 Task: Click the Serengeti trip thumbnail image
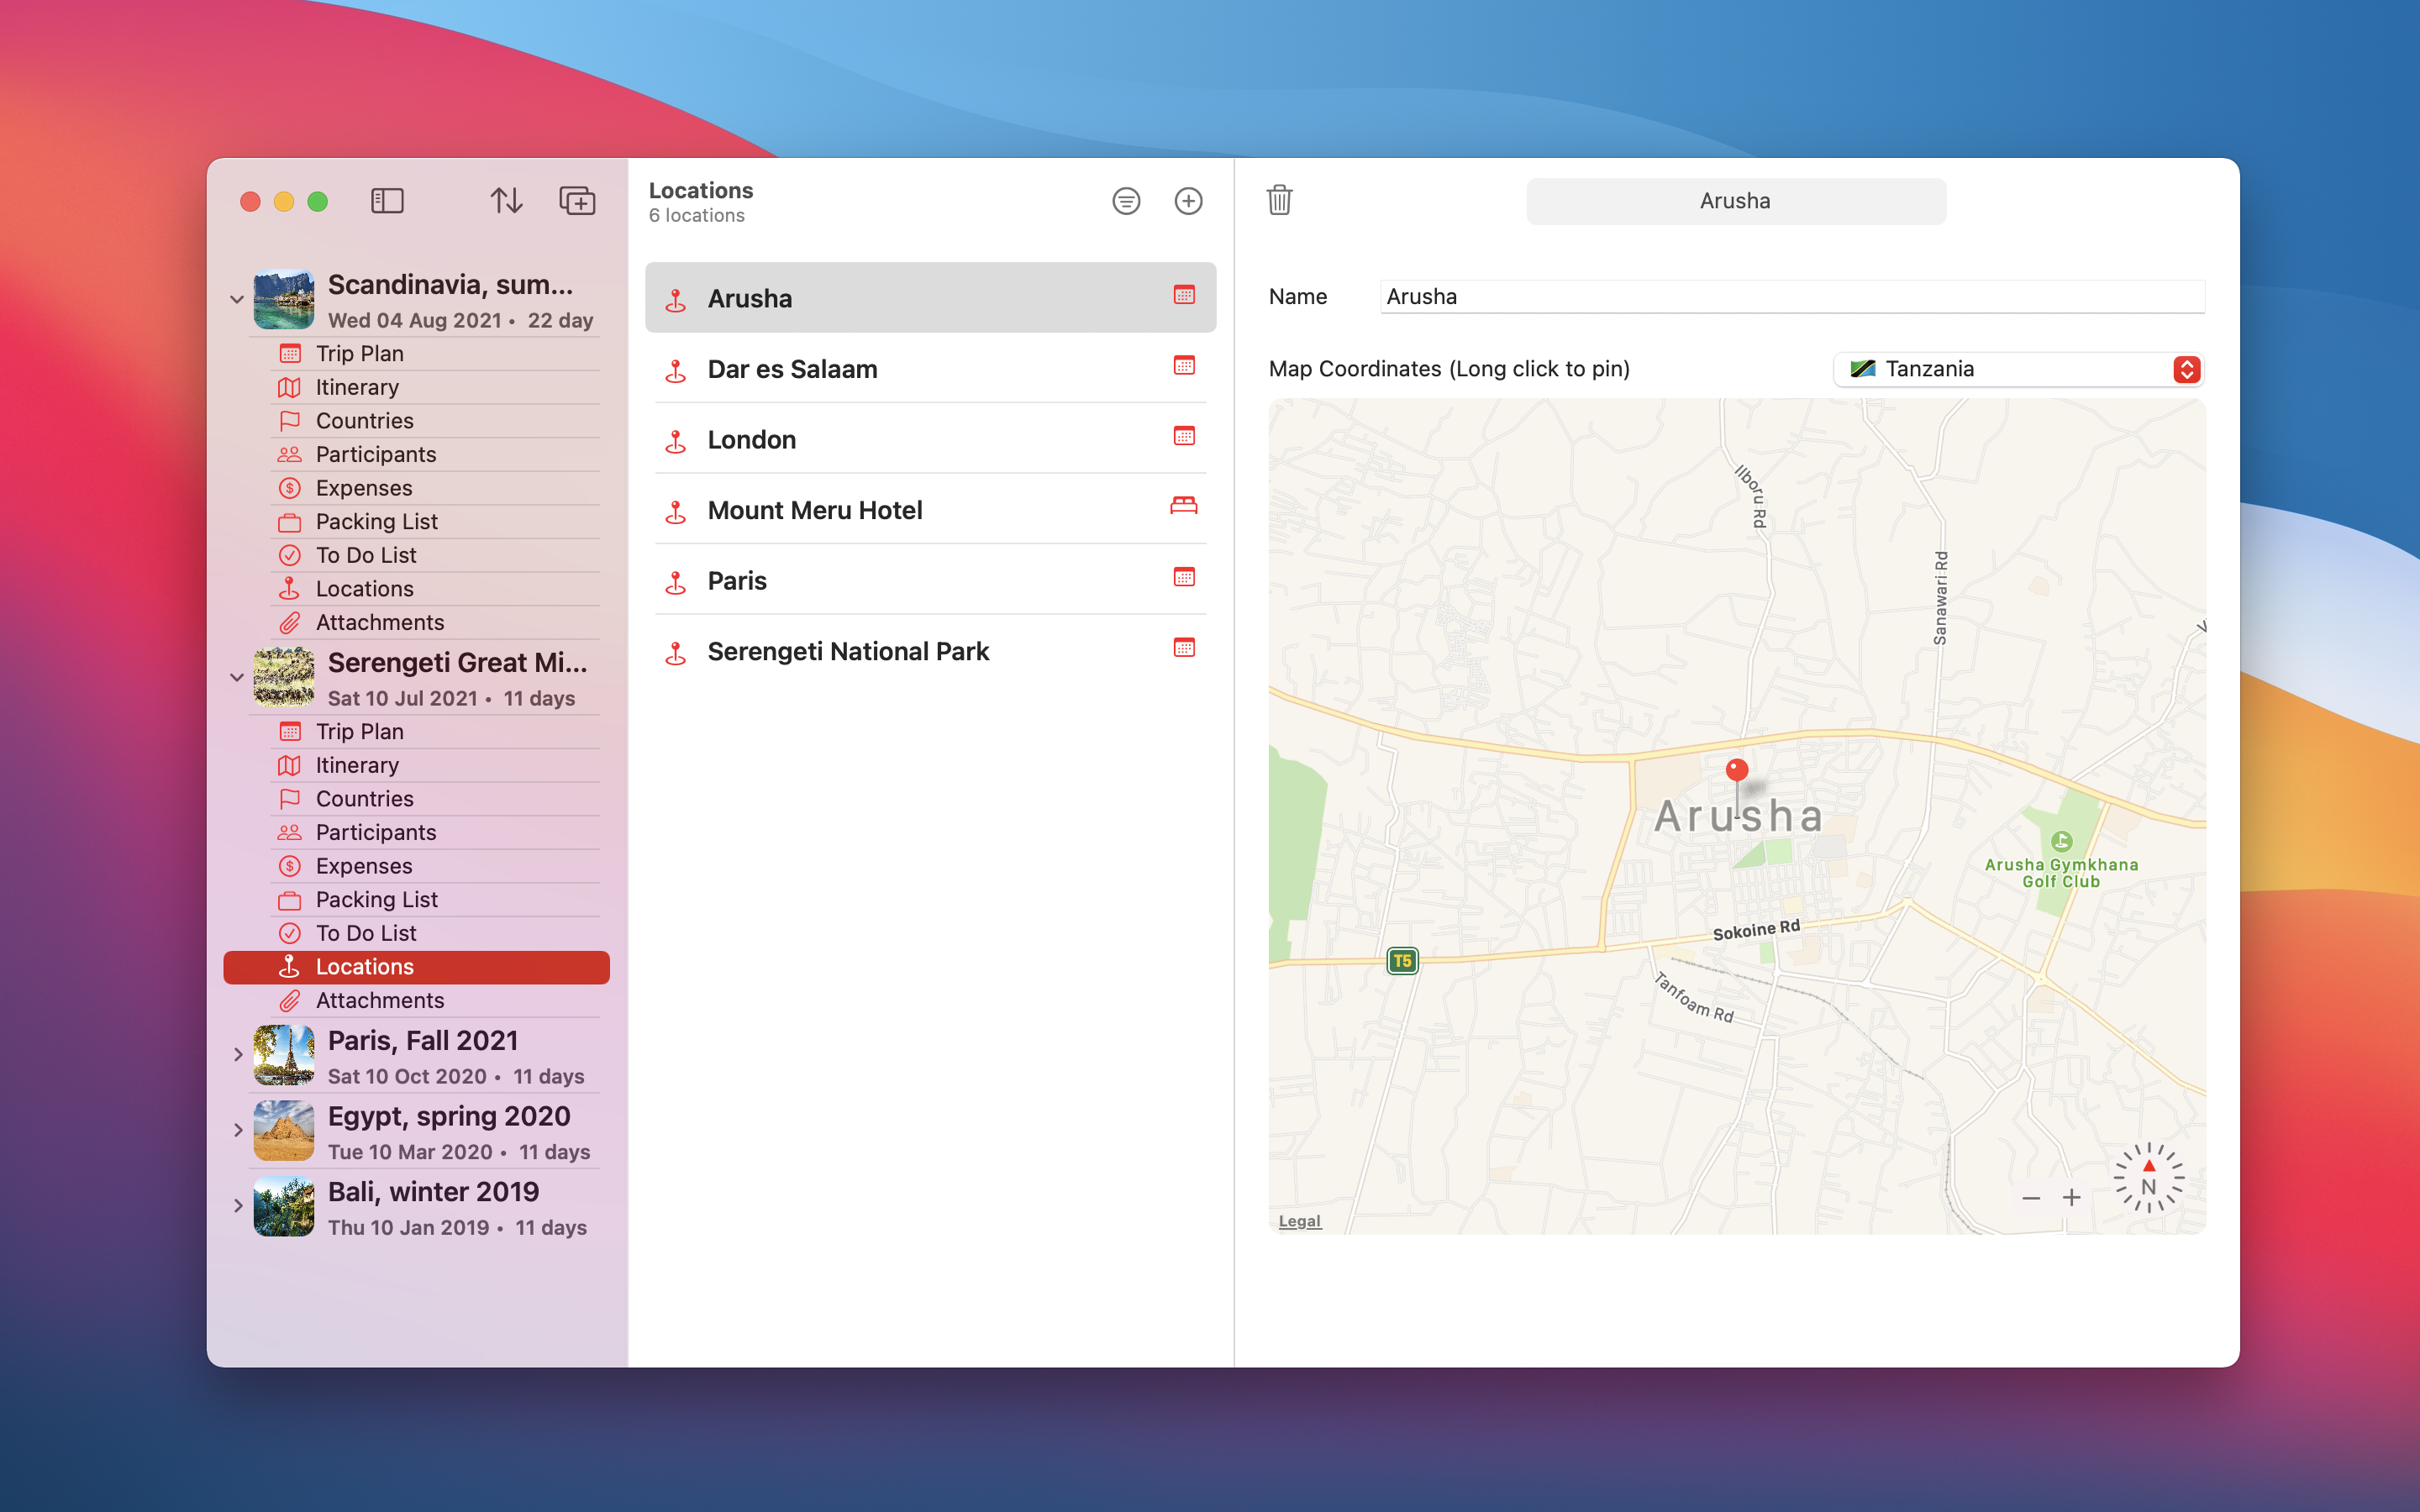pyautogui.click(x=284, y=678)
